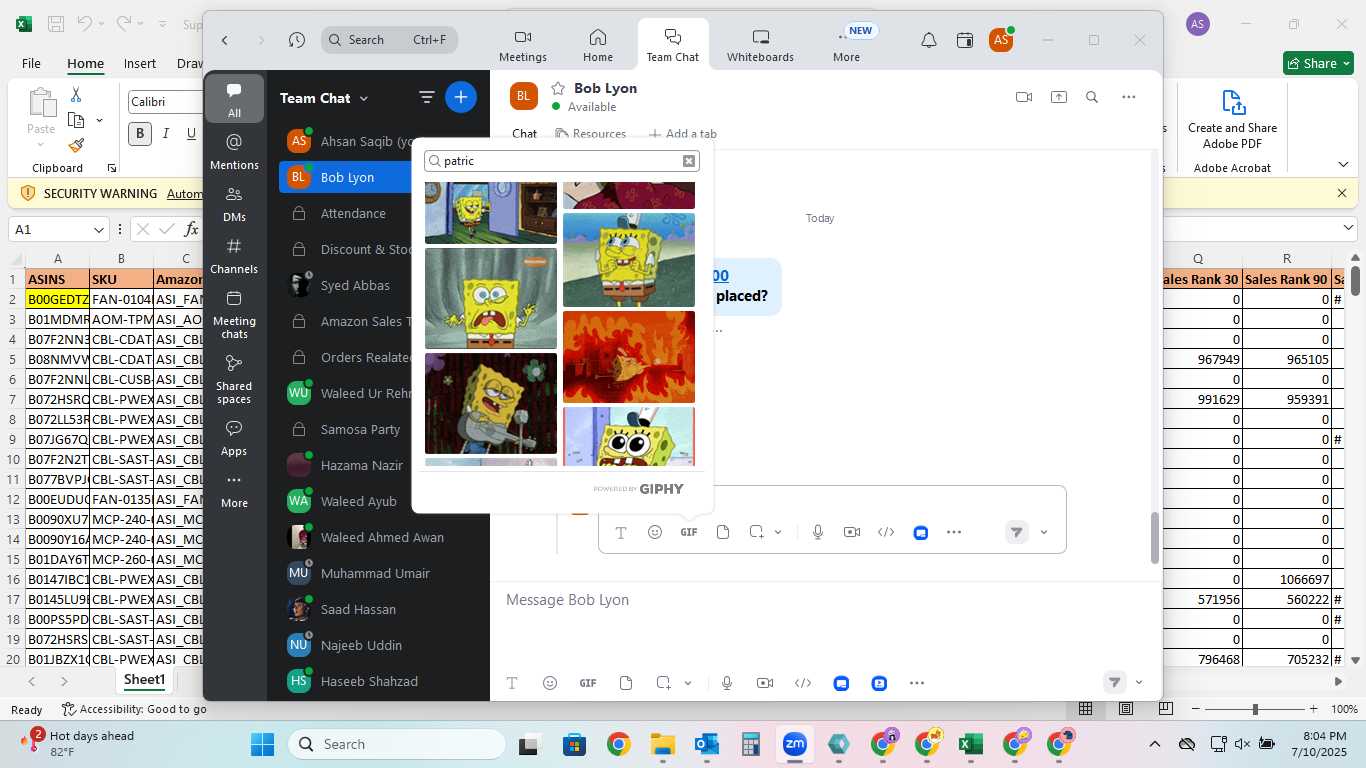Switch Excel to Page Layout view

click(x=1126, y=709)
